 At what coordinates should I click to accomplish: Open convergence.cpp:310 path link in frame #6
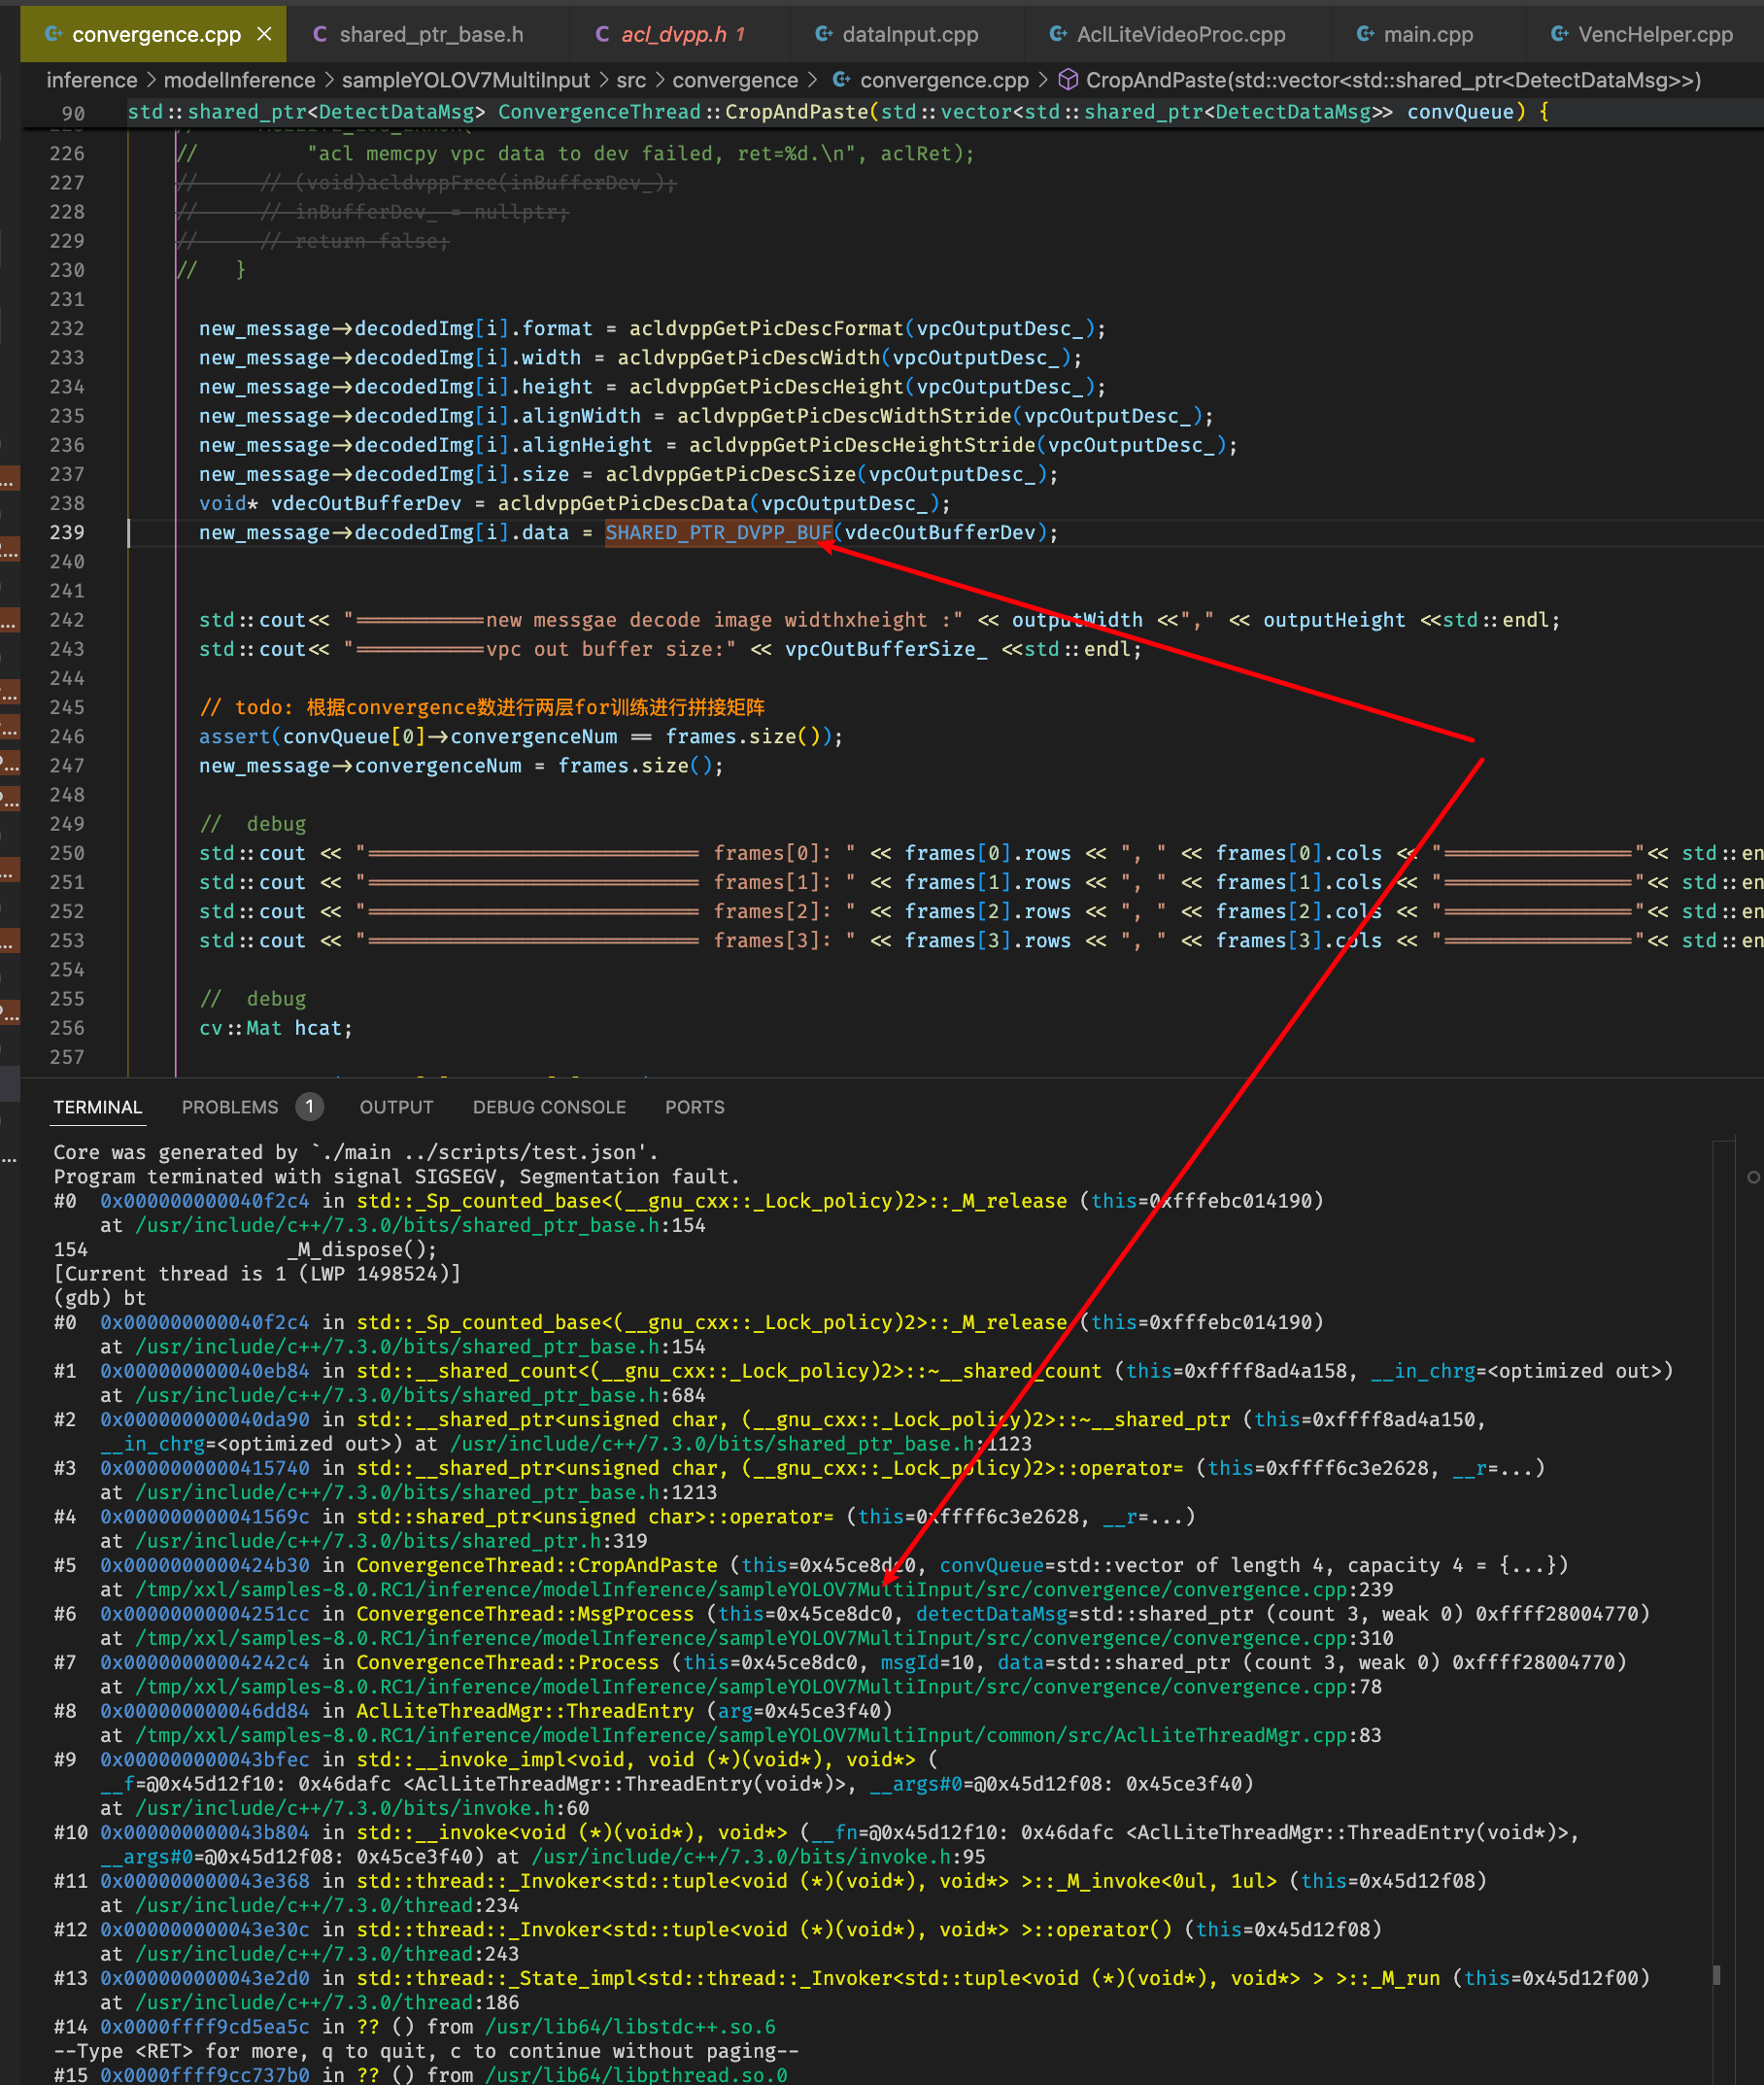(764, 1638)
